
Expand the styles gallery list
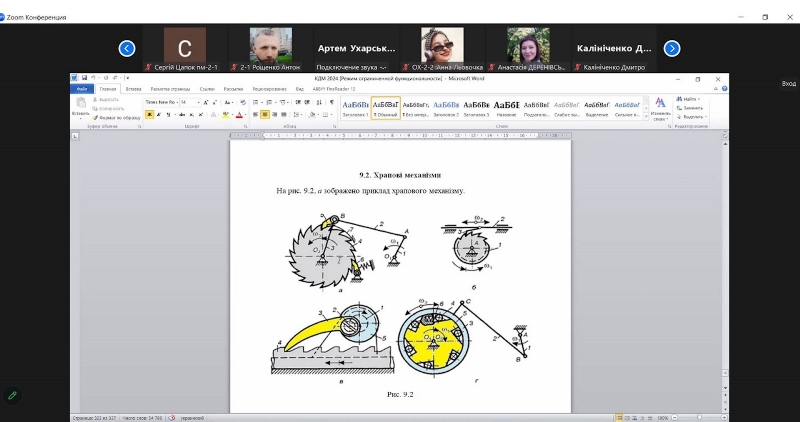click(646, 117)
